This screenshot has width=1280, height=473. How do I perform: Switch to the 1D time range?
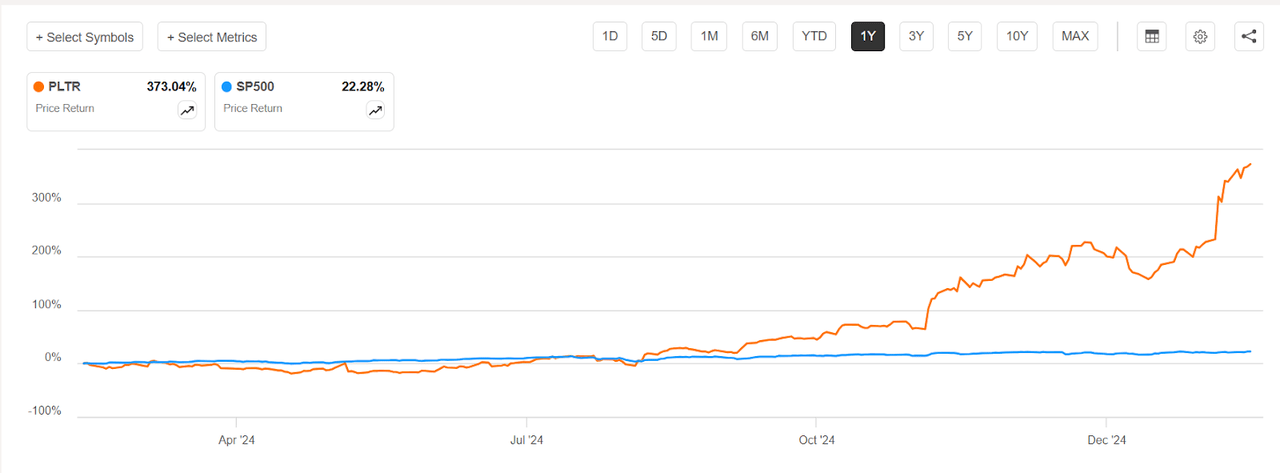609,37
